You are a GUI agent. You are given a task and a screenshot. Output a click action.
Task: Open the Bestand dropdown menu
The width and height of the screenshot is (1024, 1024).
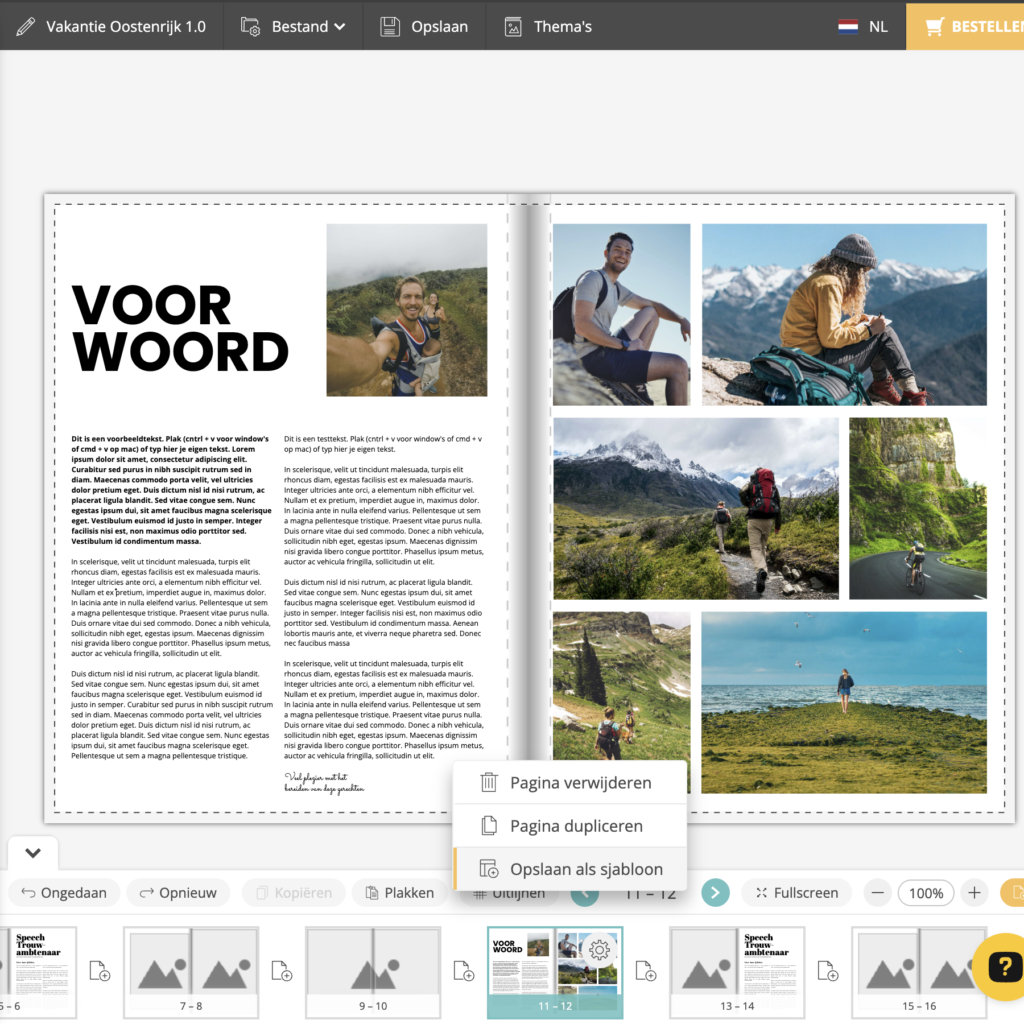pos(293,27)
